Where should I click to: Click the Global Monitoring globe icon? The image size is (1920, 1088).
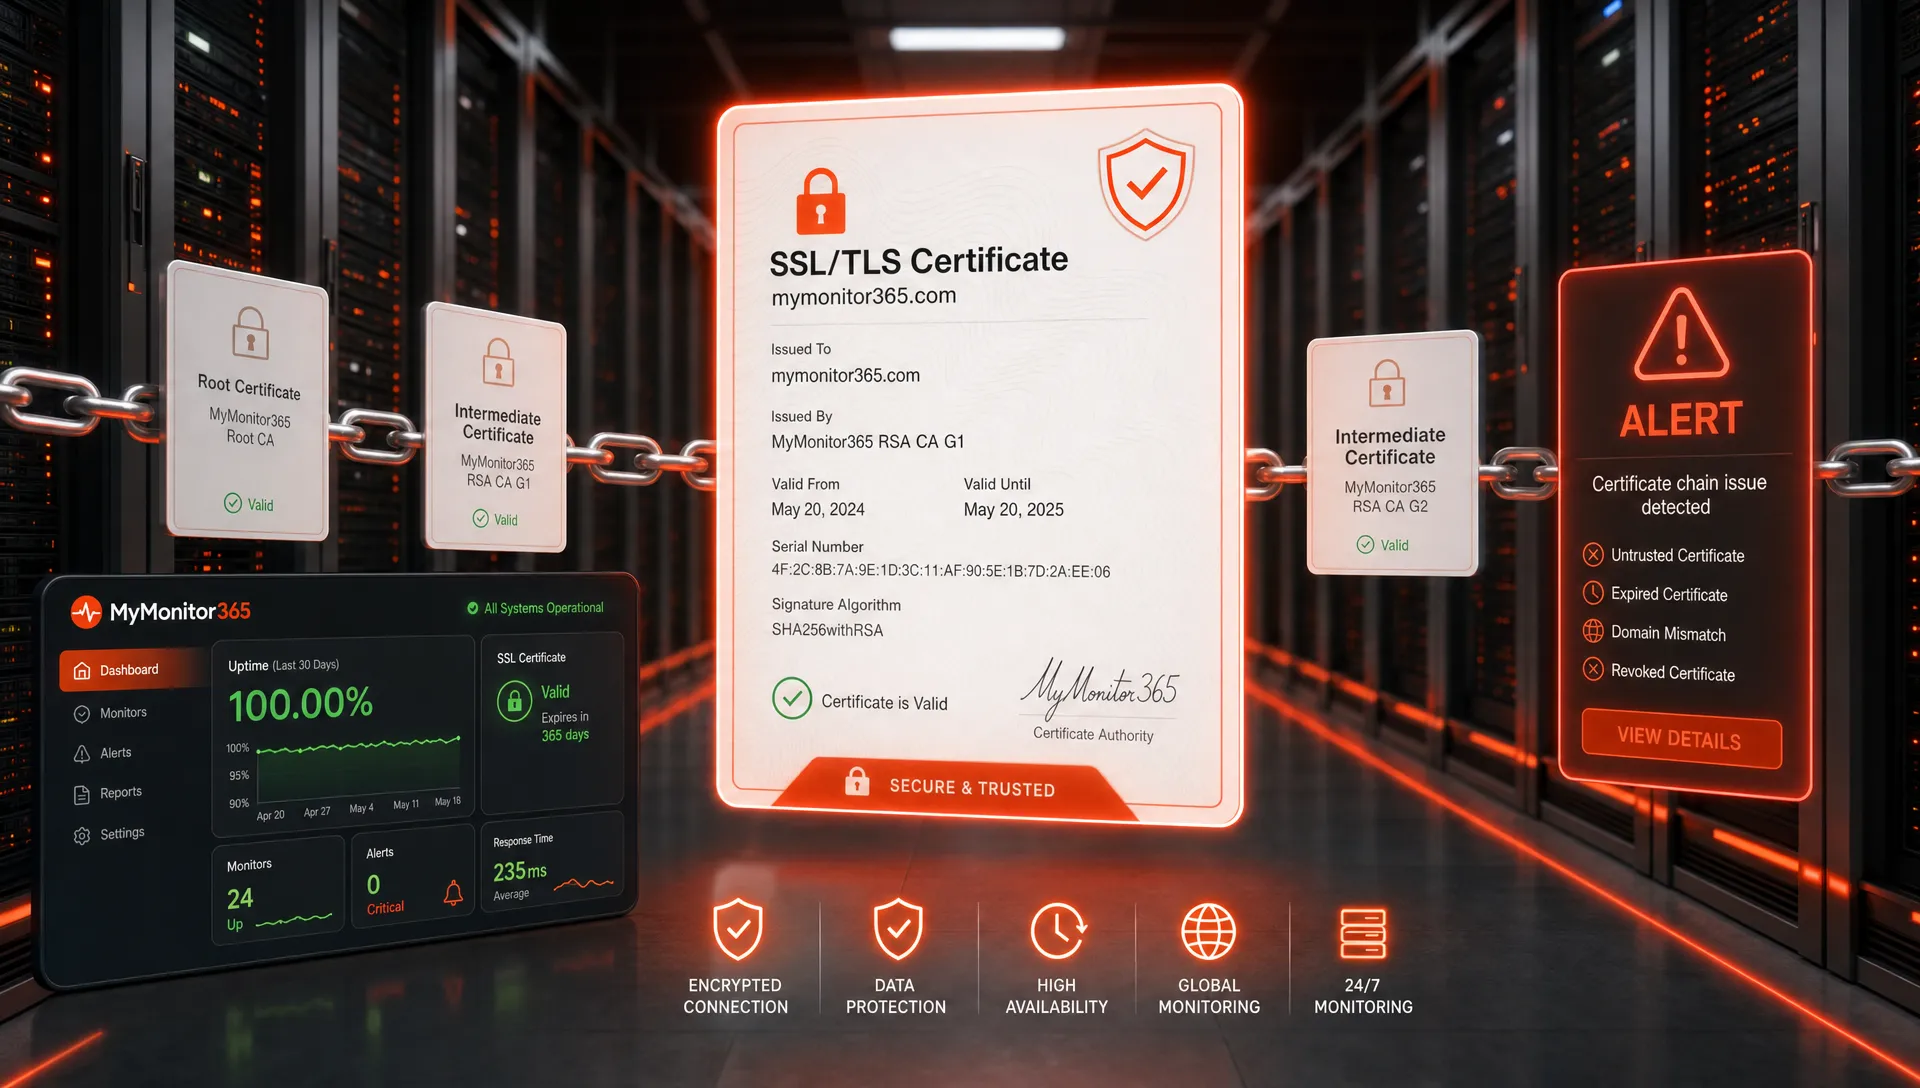pos(1209,932)
